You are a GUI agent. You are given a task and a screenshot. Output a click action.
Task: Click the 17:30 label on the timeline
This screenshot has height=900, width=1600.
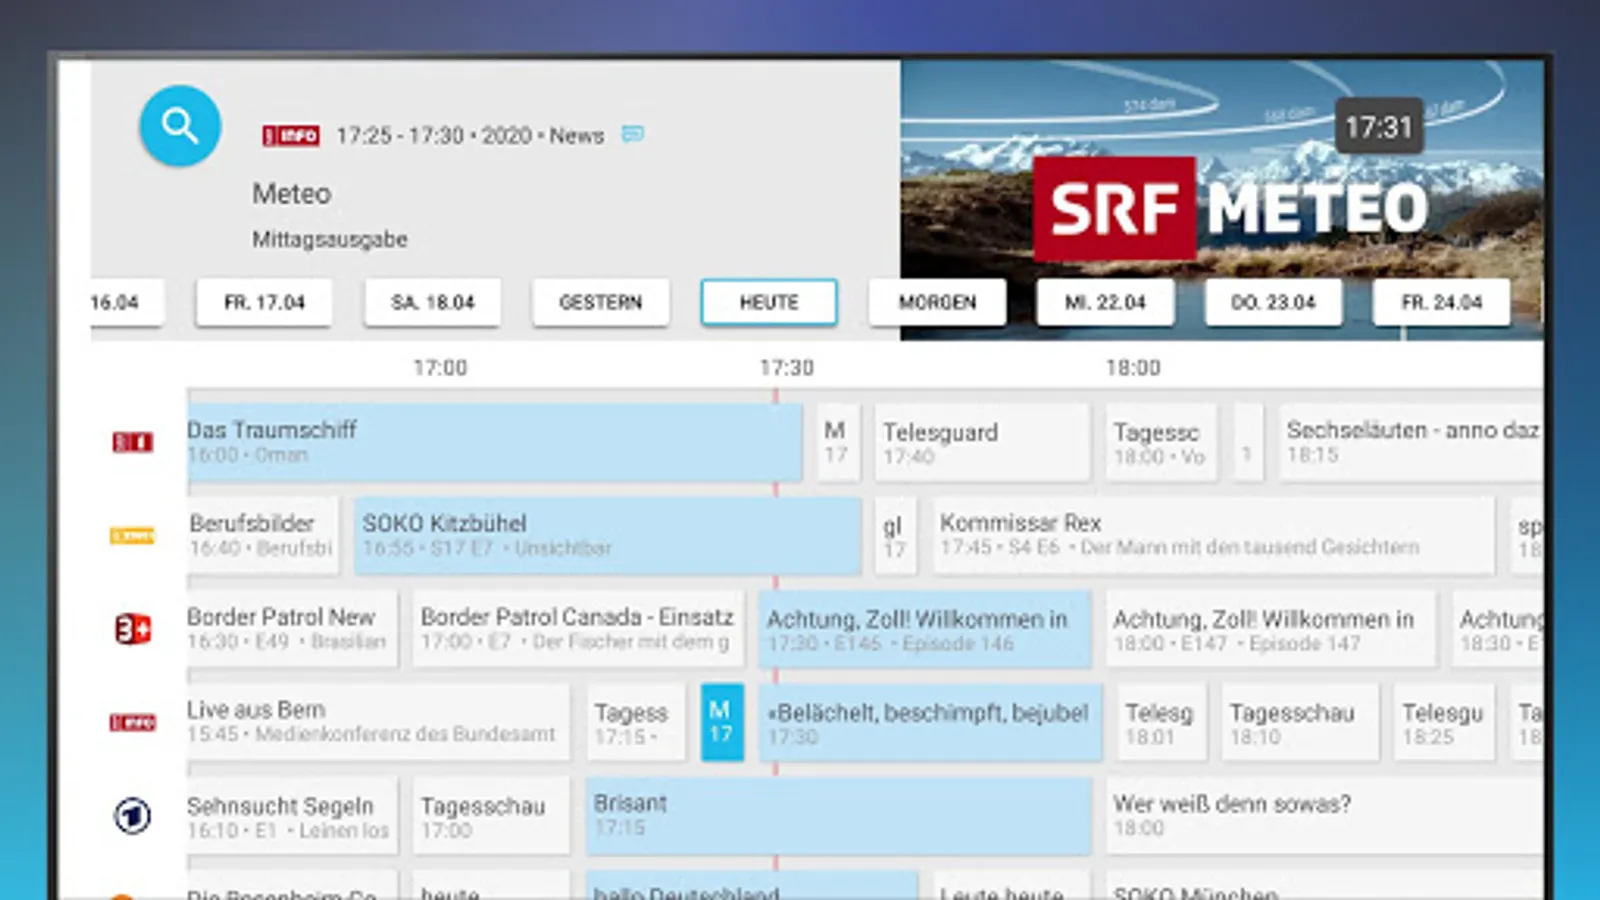point(787,368)
